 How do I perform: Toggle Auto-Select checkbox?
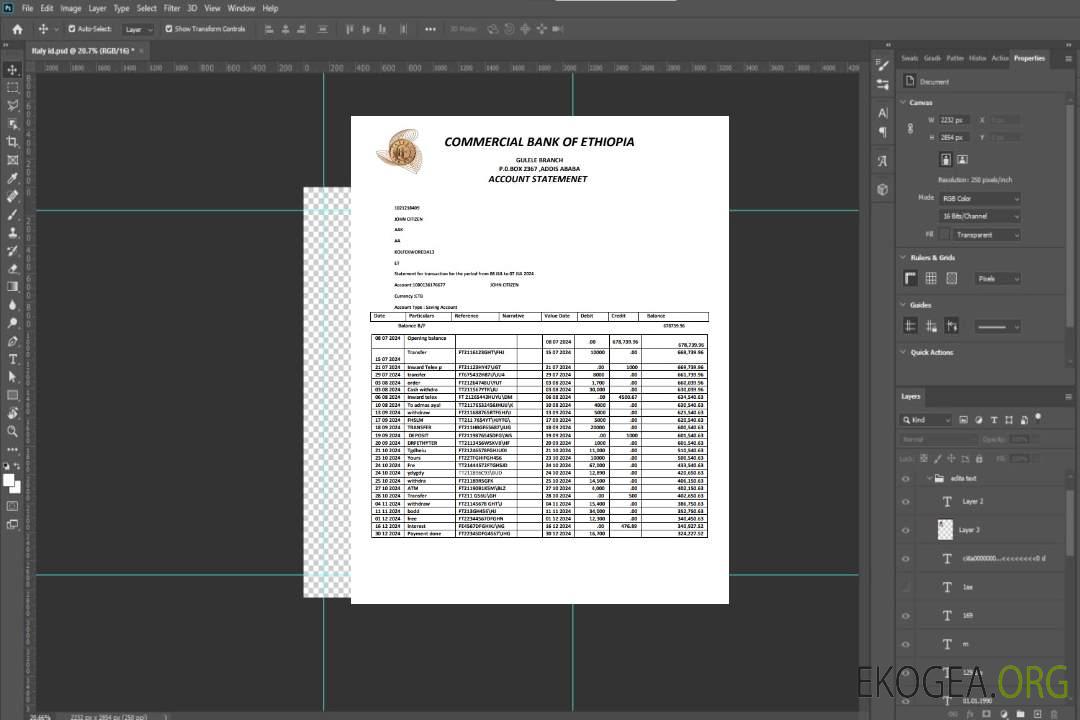[x=72, y=29]
